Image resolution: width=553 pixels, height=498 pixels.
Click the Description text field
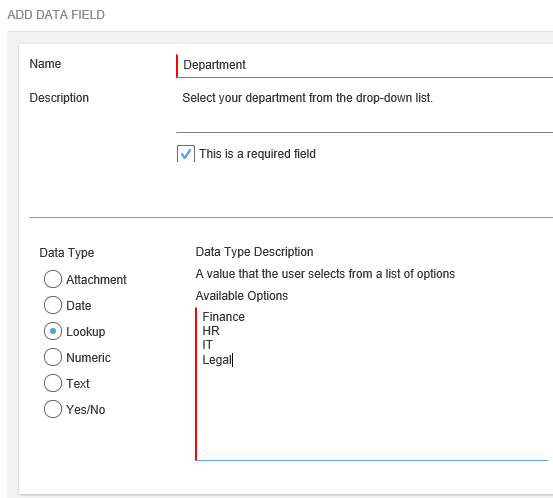(365, 110)
